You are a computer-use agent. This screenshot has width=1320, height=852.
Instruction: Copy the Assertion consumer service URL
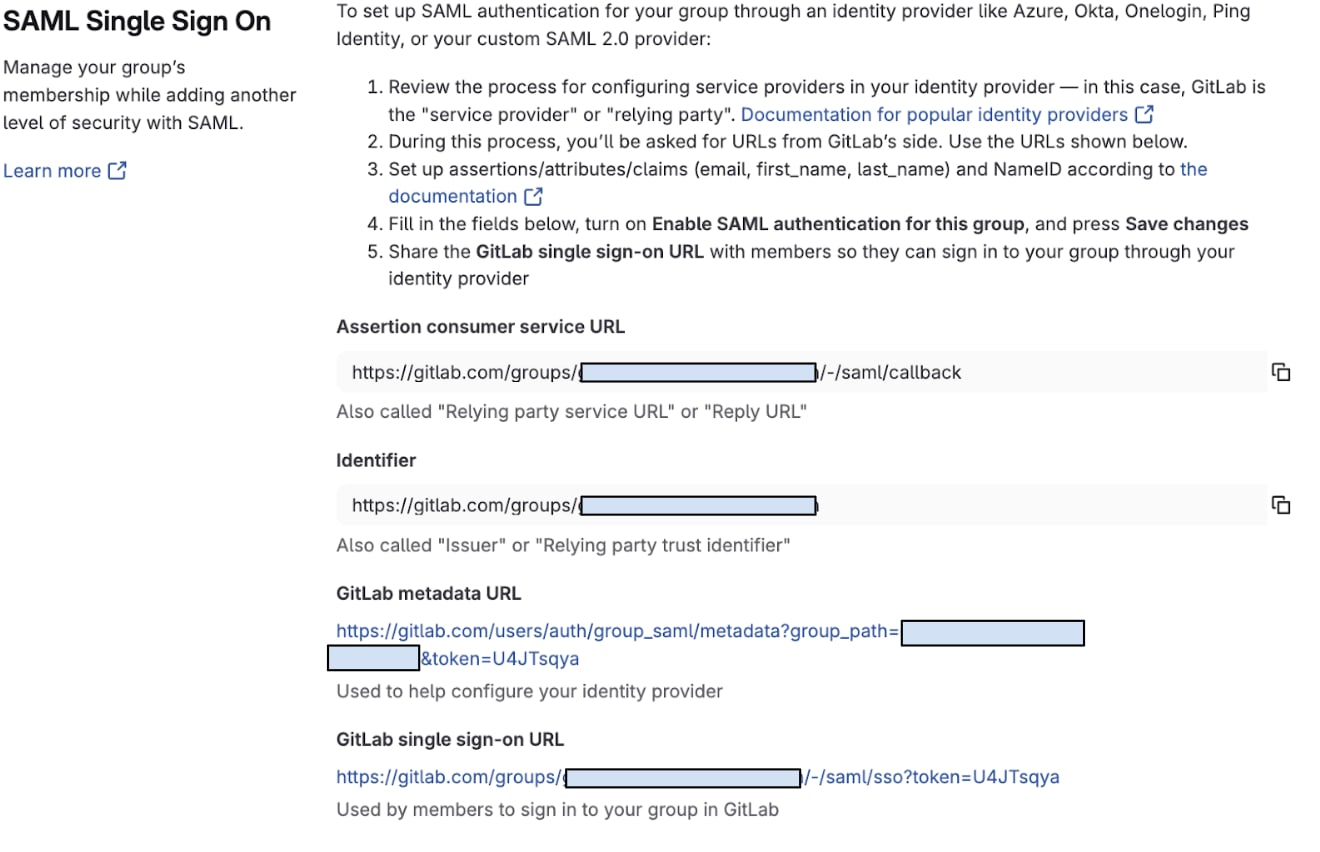pos(1282,371)
